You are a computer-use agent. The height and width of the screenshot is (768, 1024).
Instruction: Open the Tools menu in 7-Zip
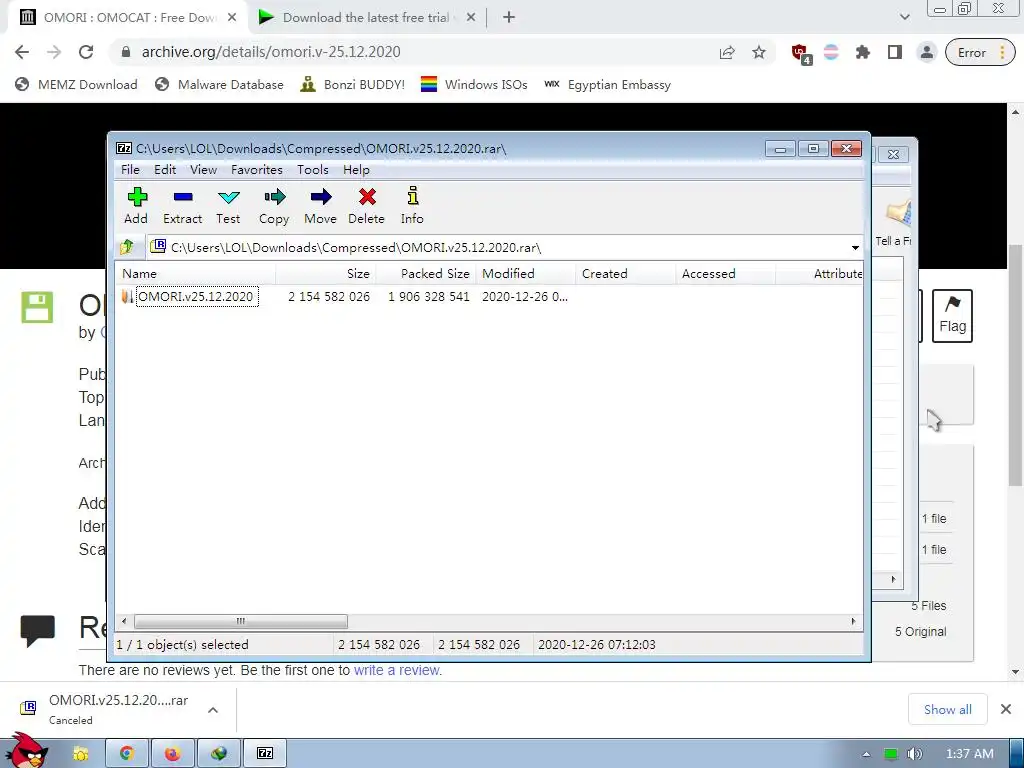pyautogui.click(x=313, y=170)
